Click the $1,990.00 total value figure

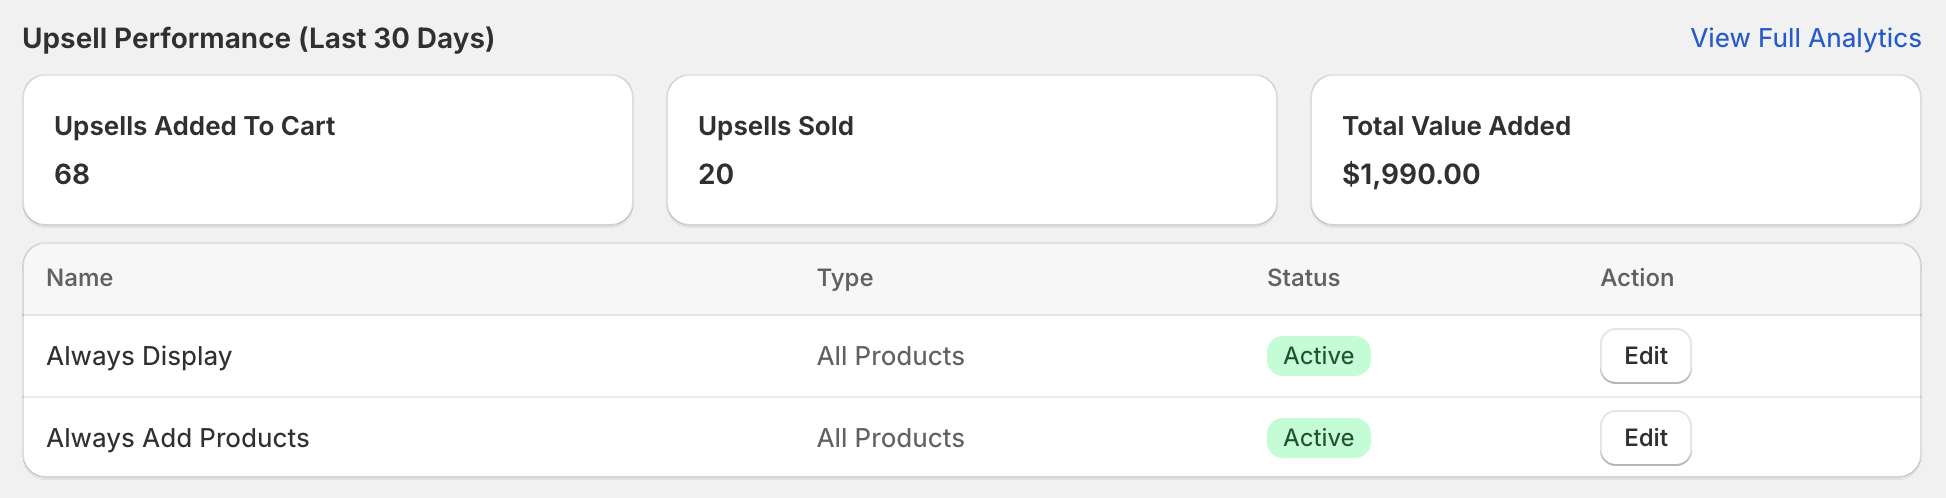point(1410,174)
